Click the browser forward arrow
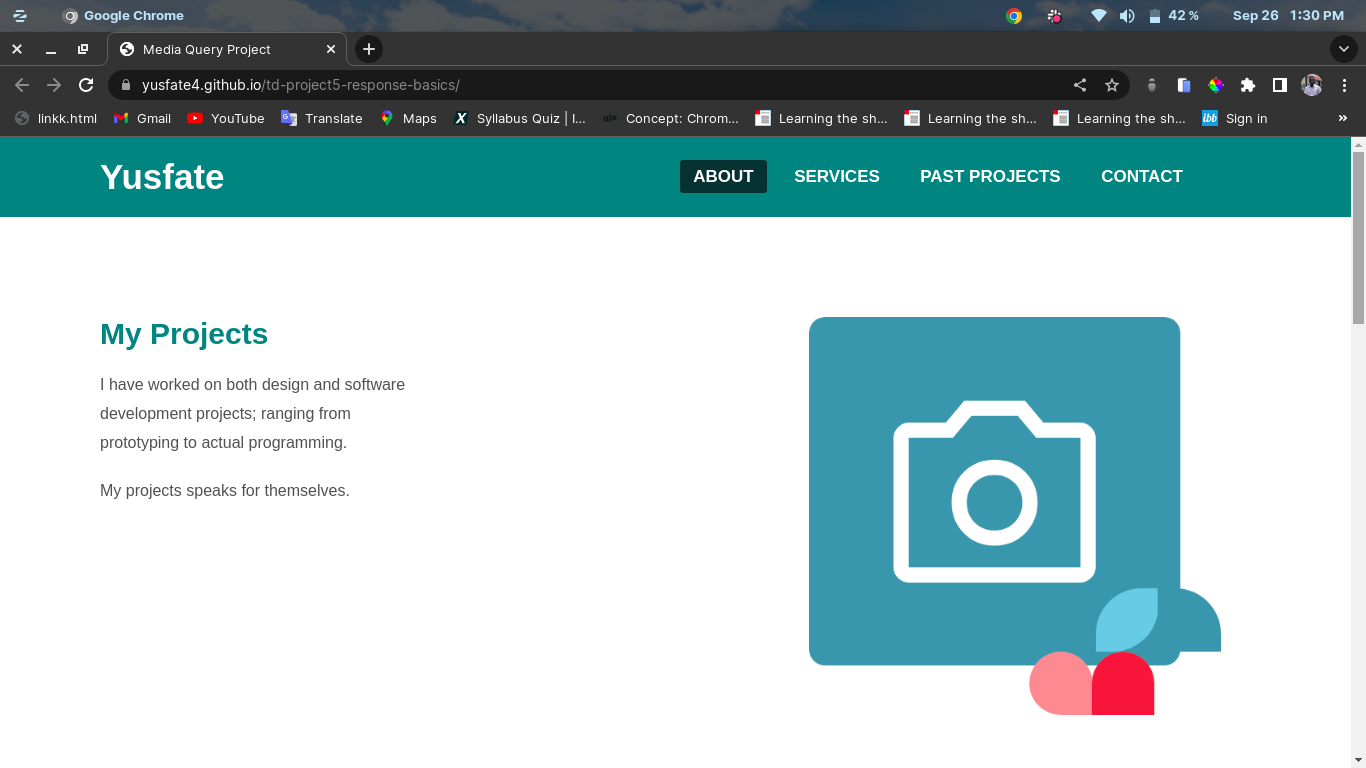1366x768 pixels. coord(54,85)
